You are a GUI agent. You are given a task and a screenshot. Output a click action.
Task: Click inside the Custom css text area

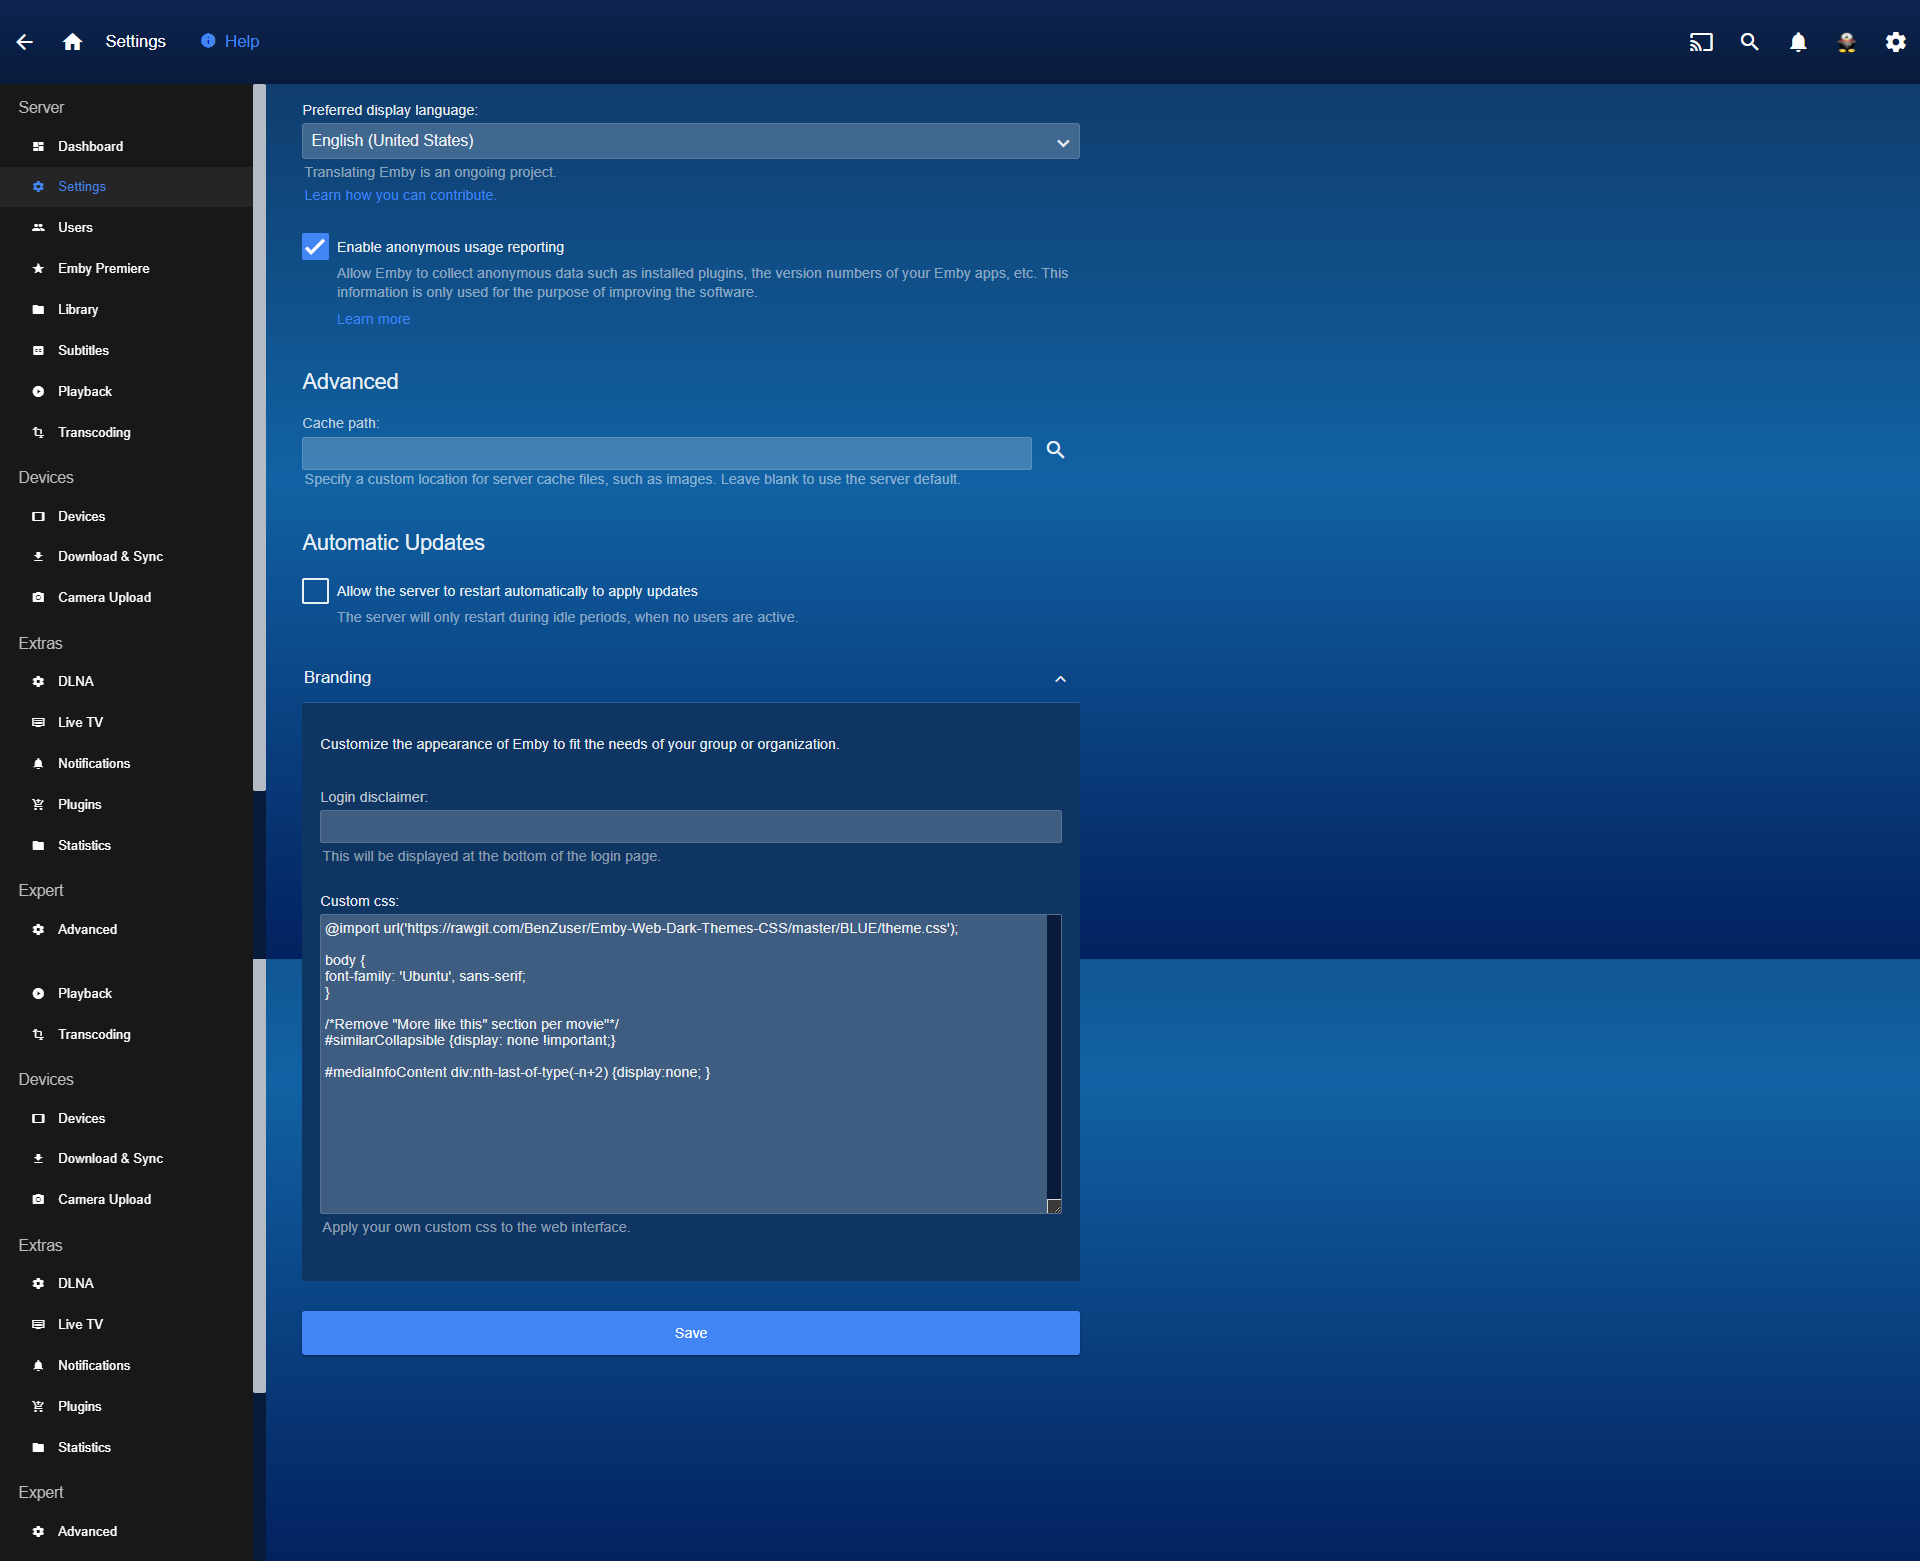click(683, 1064)
